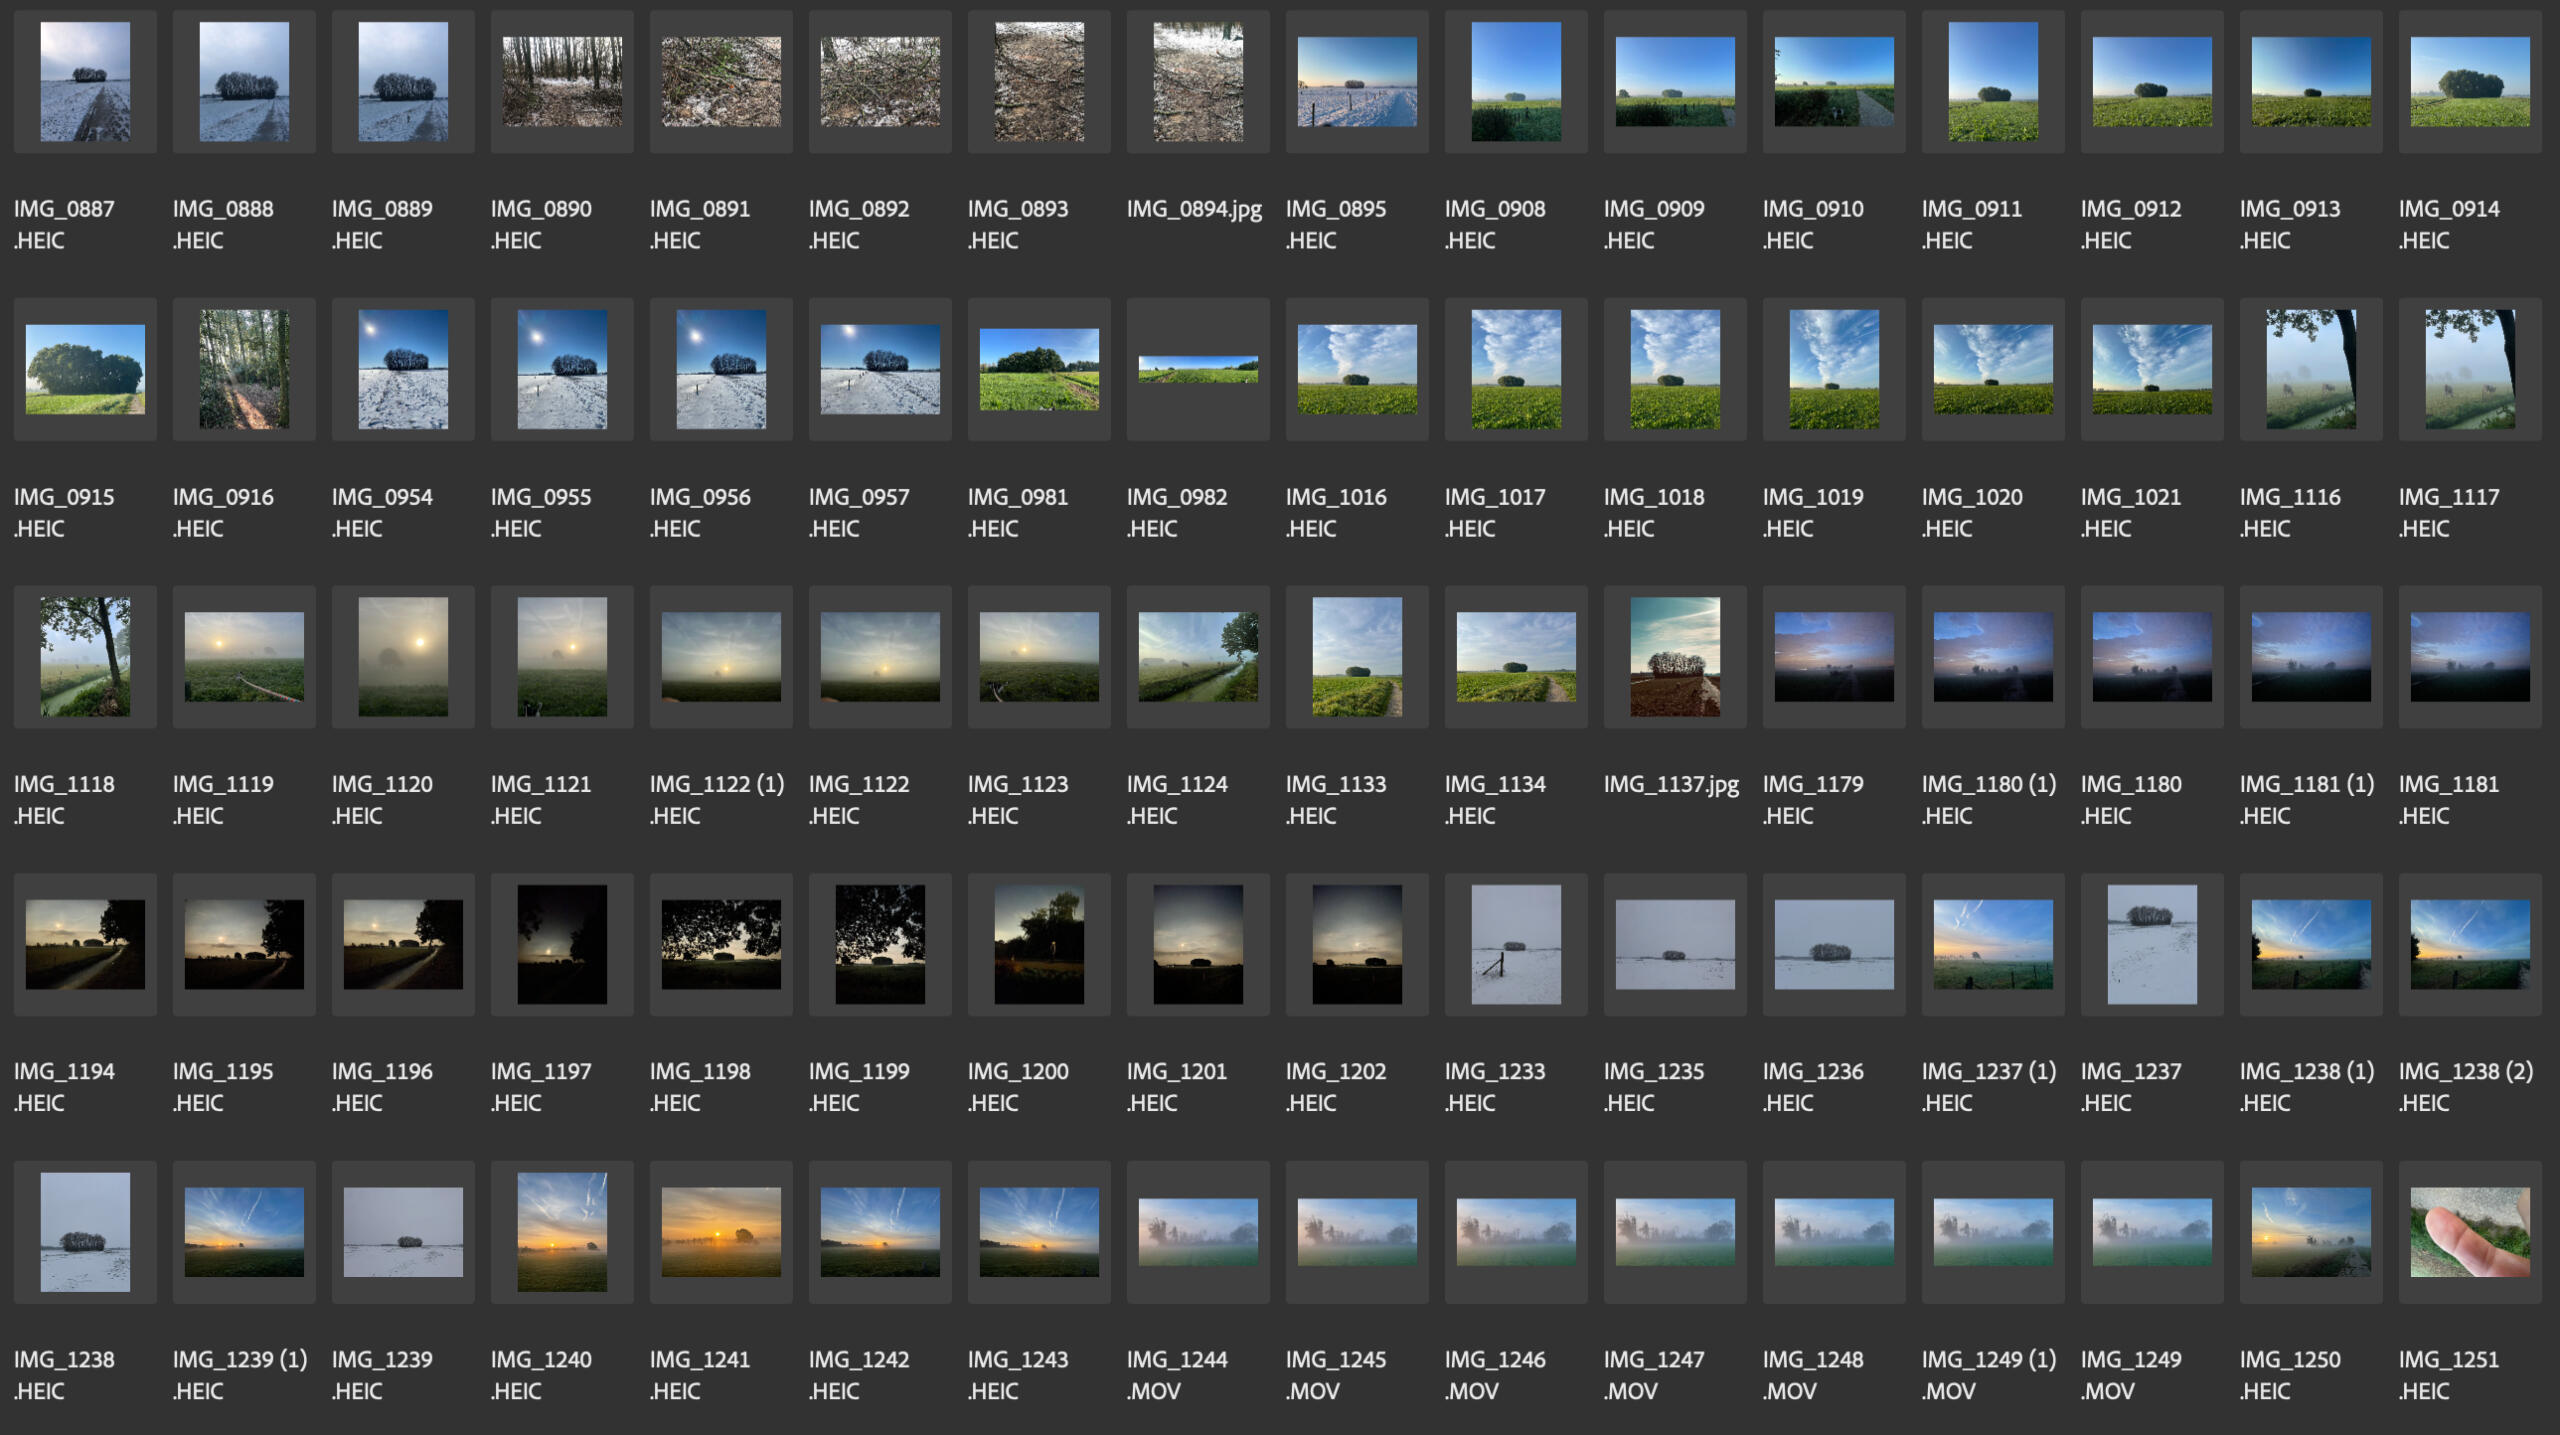
Task: Click the IMG_1244.MOV video thumbnail
Action: (x=1198, y=1232)
